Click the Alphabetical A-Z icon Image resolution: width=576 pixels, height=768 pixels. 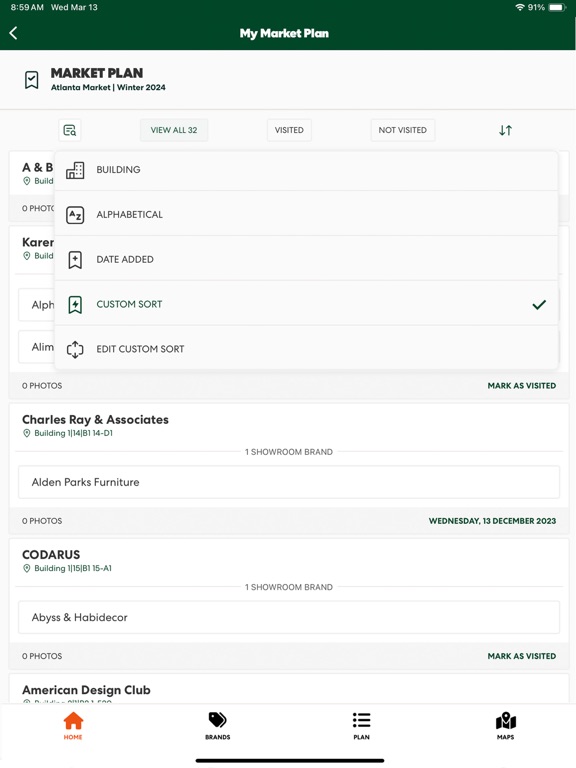[75, 215]
